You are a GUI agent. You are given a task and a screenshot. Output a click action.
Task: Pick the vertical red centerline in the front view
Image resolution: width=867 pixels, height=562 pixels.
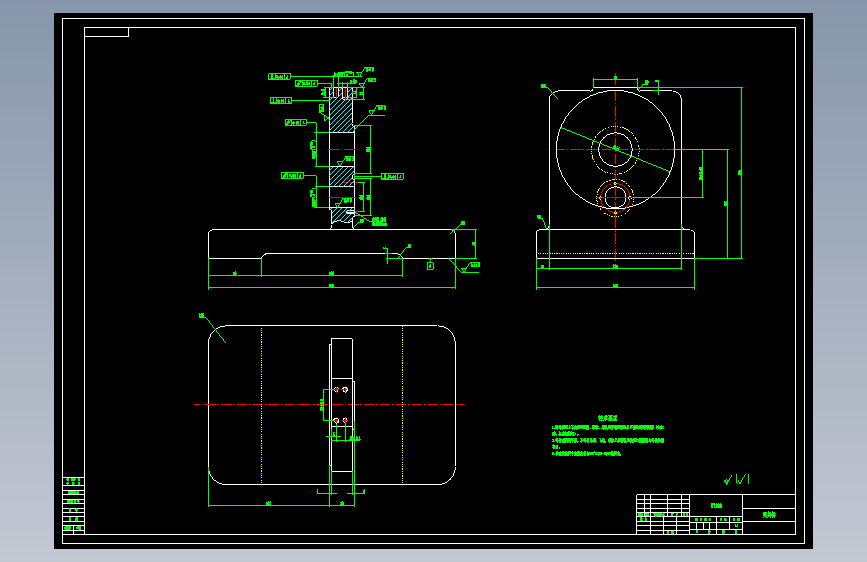tap(615, 169)
